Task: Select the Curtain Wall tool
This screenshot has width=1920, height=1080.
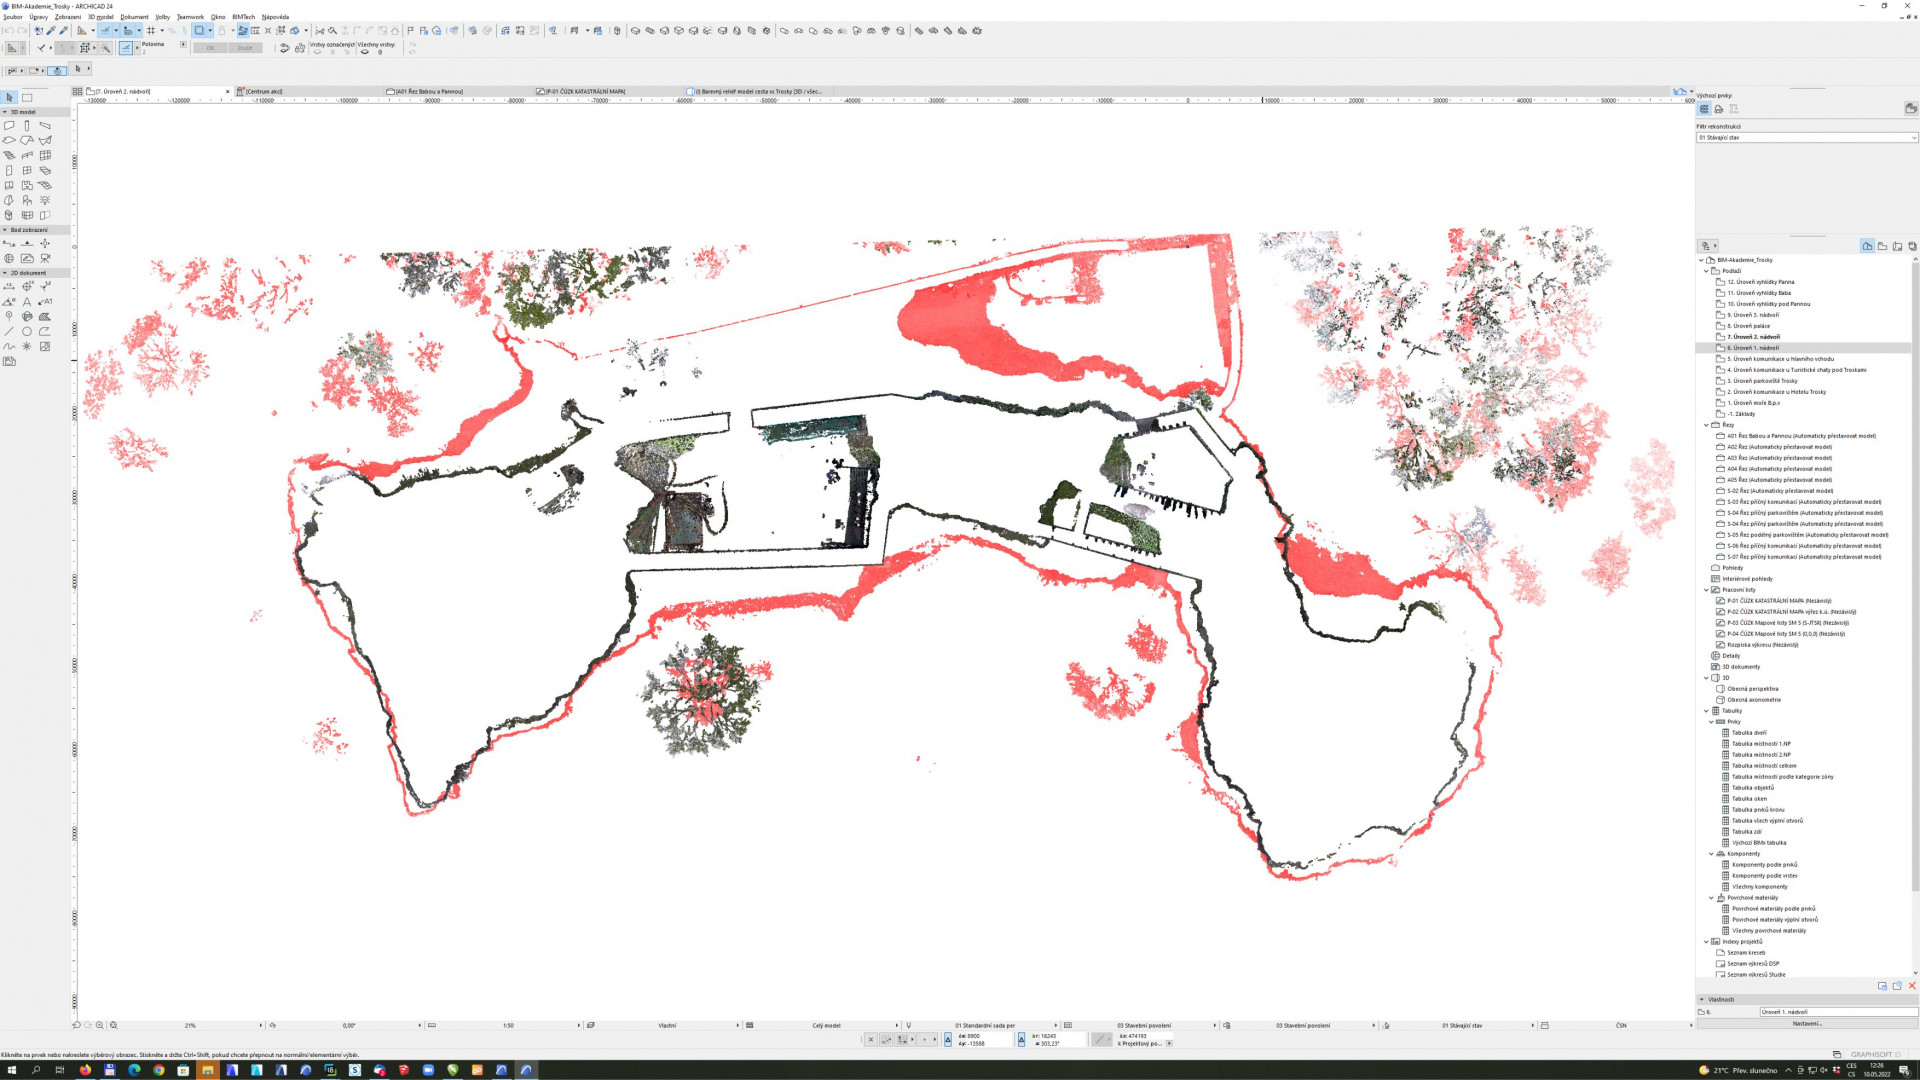Action: (x=45, y=156)
